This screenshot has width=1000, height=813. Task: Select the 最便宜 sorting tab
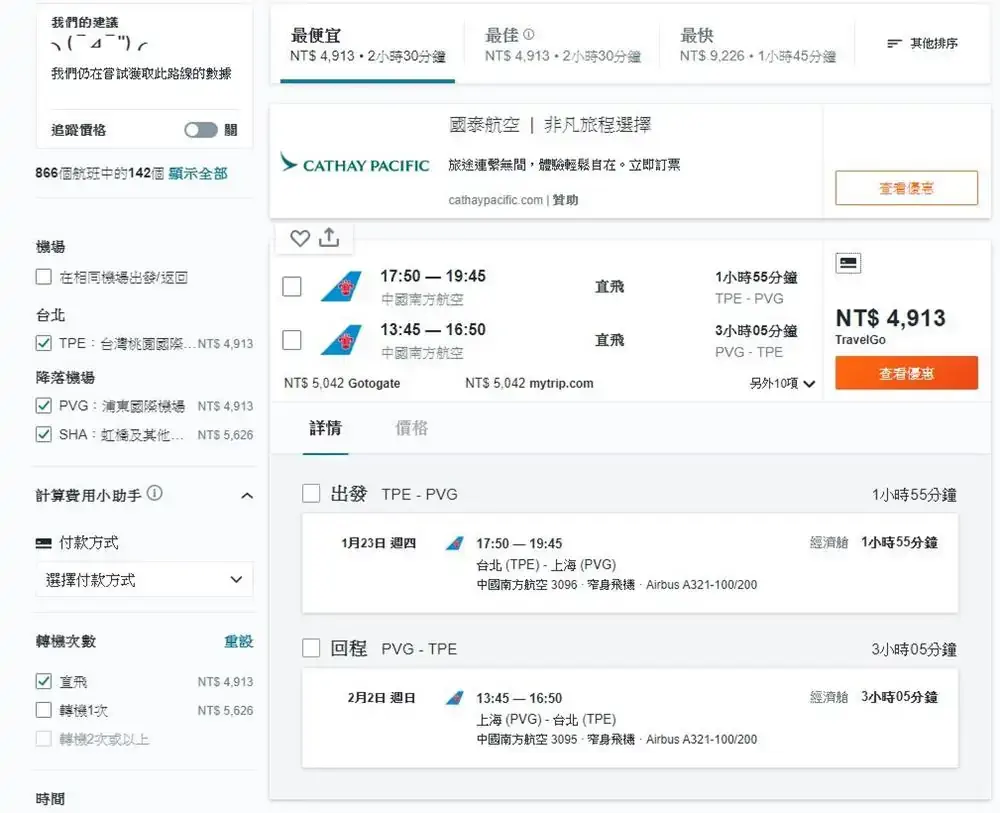[x=367, y=45]
